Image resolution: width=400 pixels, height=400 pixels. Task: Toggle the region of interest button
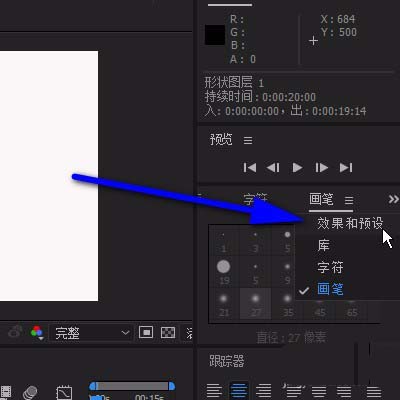(x=146, y=332)
